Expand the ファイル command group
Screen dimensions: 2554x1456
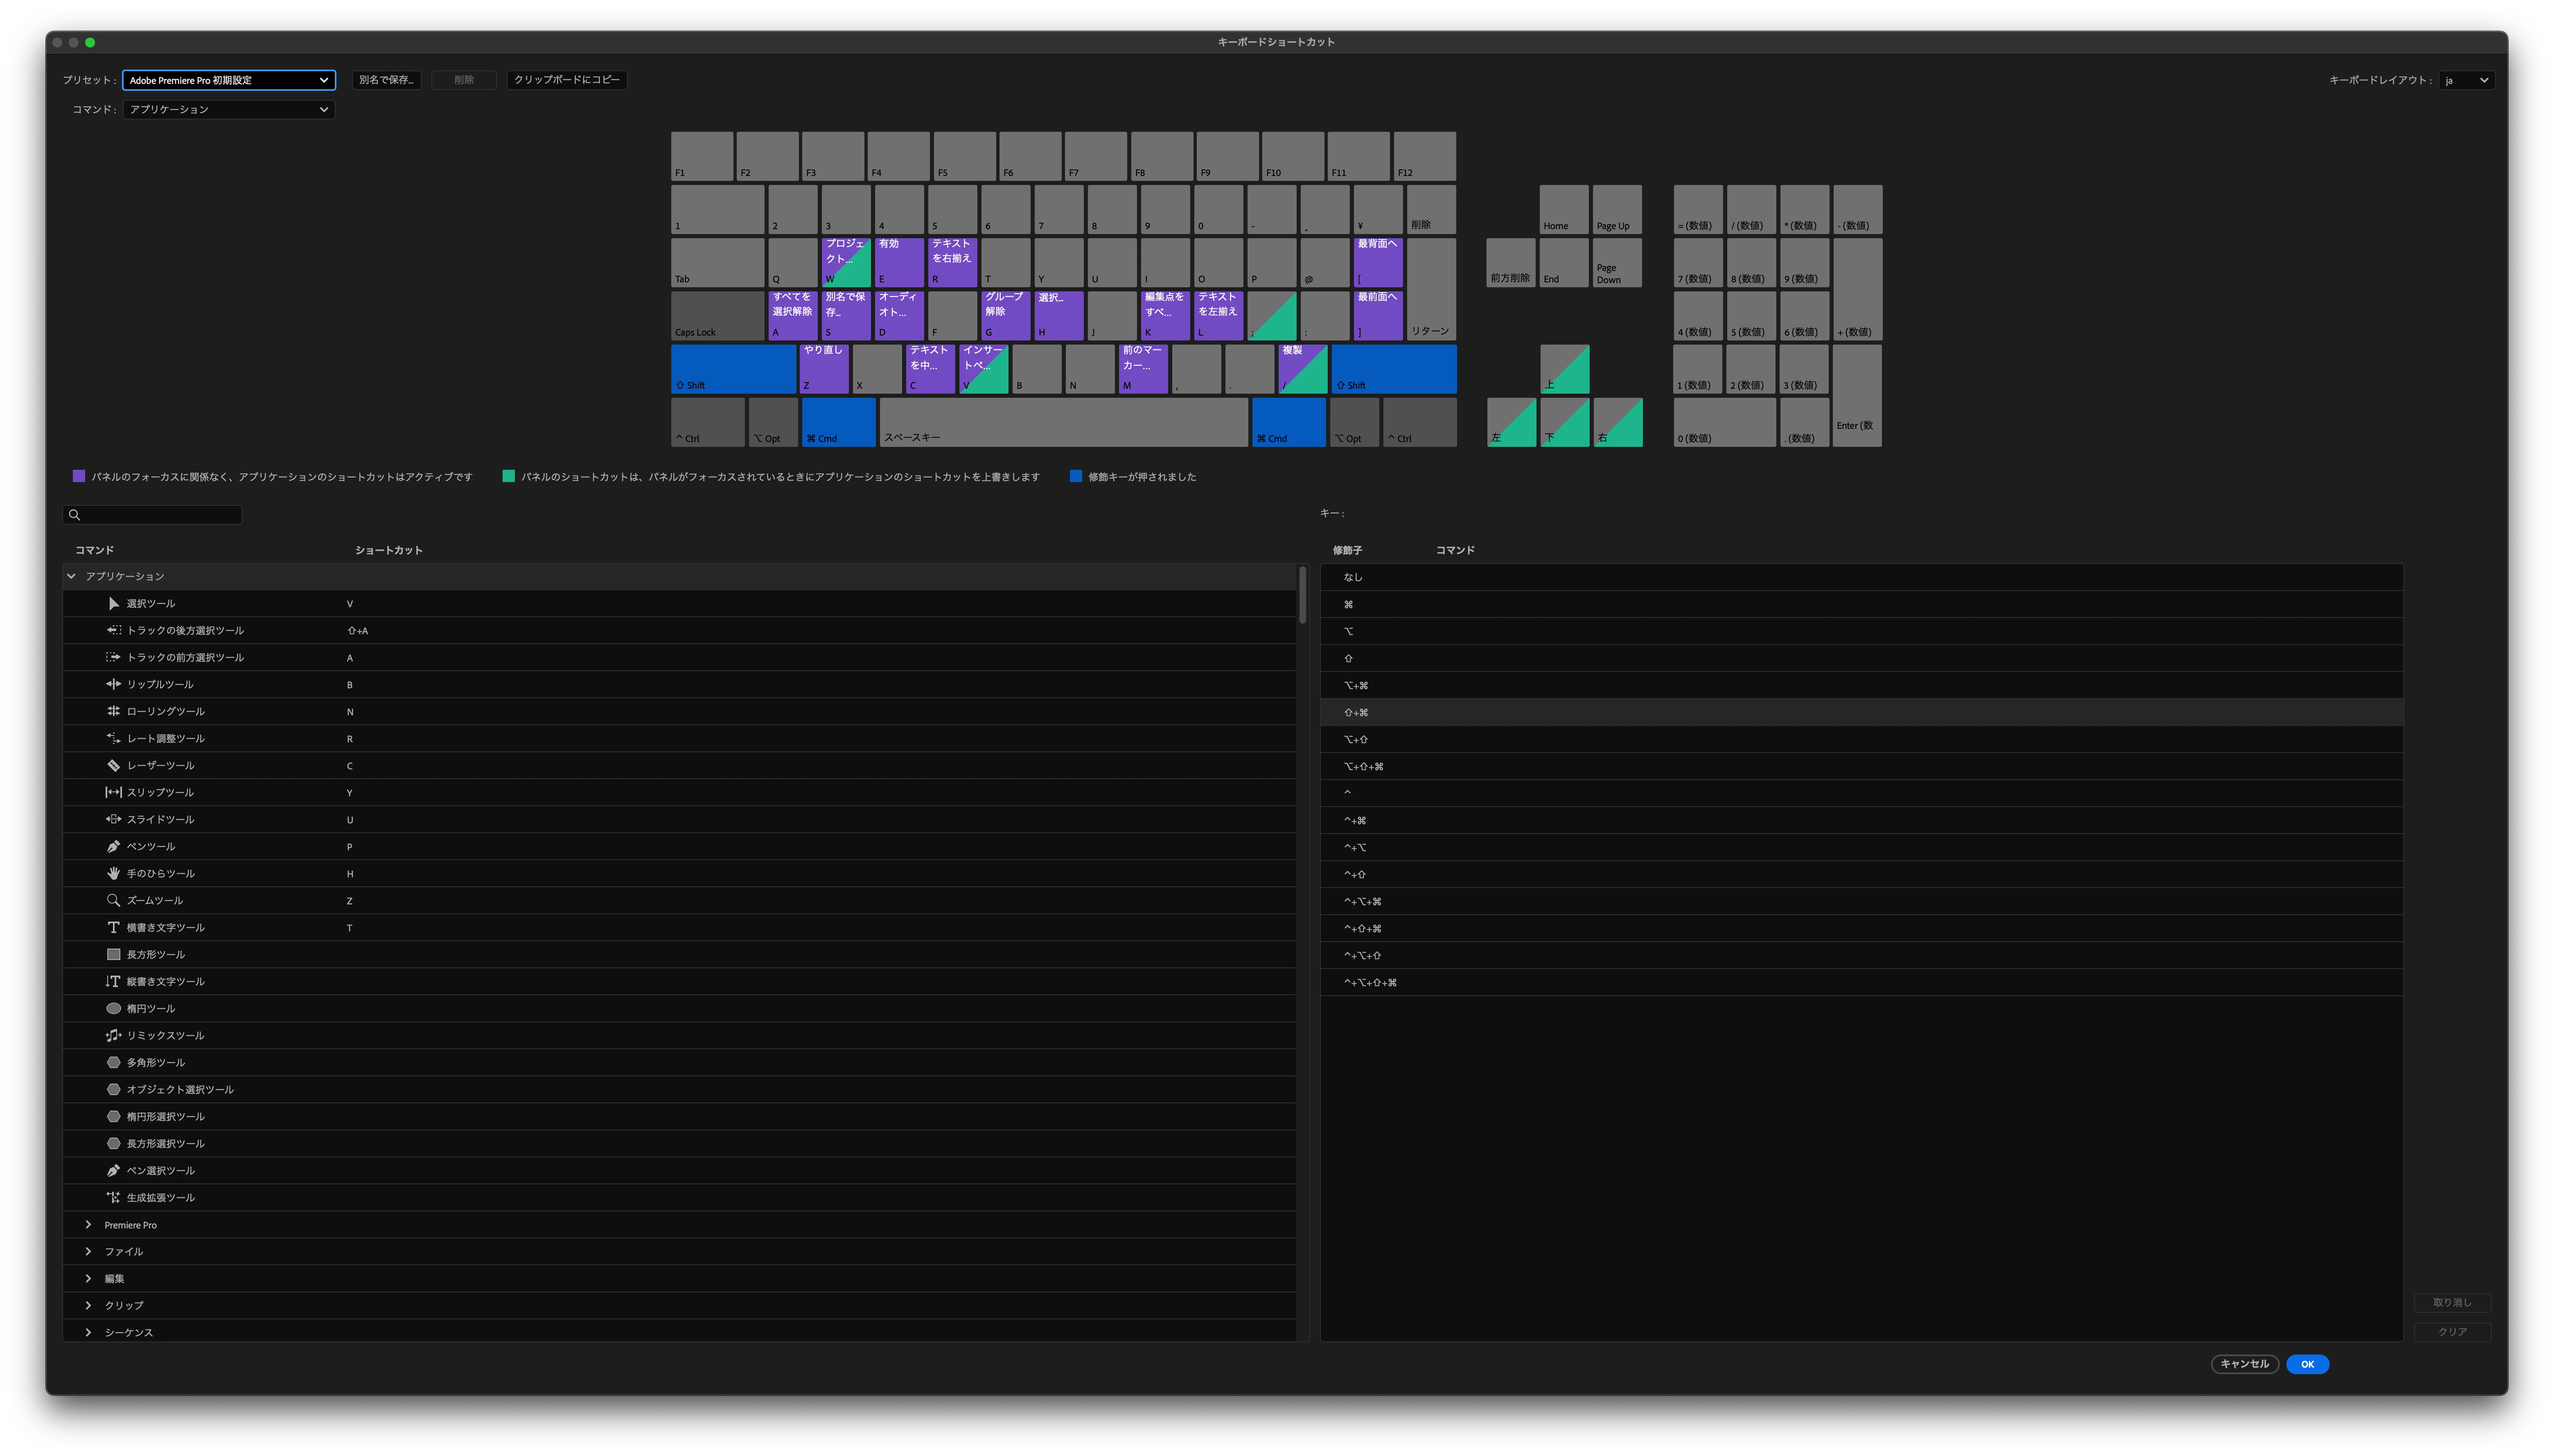(88, 1252)
